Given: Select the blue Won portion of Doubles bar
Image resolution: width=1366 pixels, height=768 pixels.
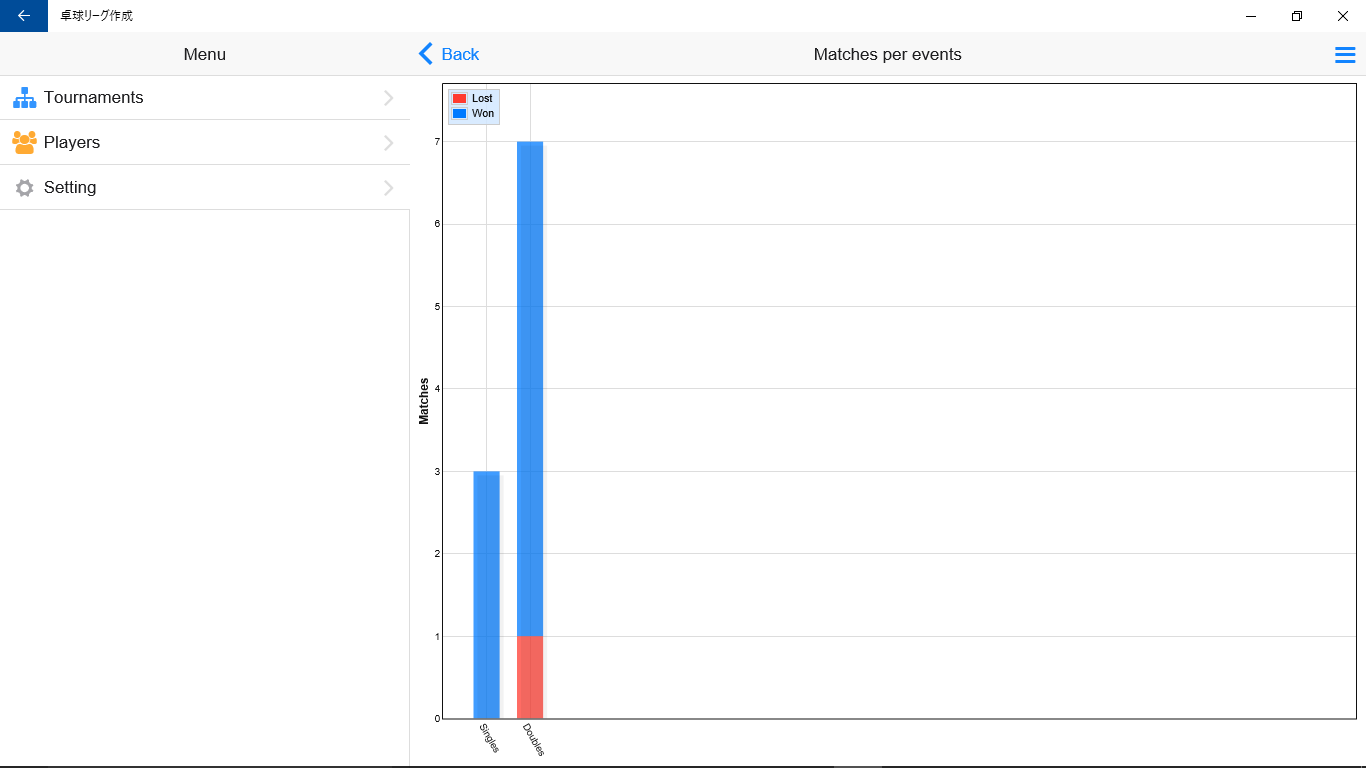Looking at the screenshot, I should (530, 388).
